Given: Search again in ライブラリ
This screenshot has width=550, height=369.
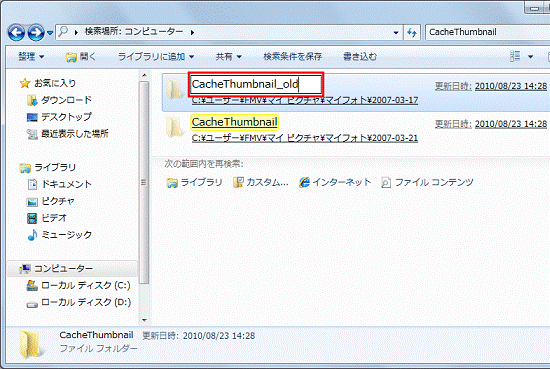Looking at the screenshot, I should (x=194, y=182).
